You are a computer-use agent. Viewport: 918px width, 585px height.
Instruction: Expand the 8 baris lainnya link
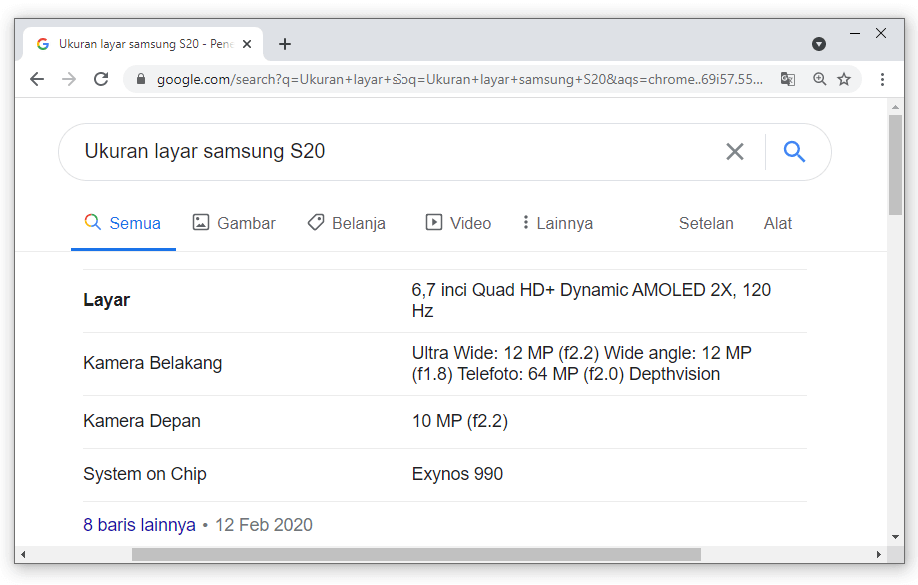point(139,525)
